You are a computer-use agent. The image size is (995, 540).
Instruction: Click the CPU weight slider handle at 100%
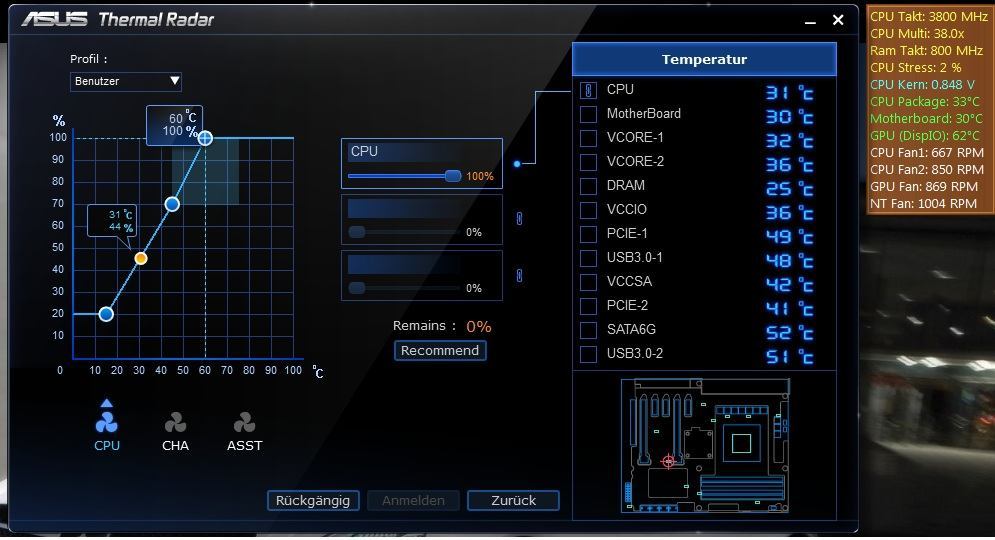[452, 176]
